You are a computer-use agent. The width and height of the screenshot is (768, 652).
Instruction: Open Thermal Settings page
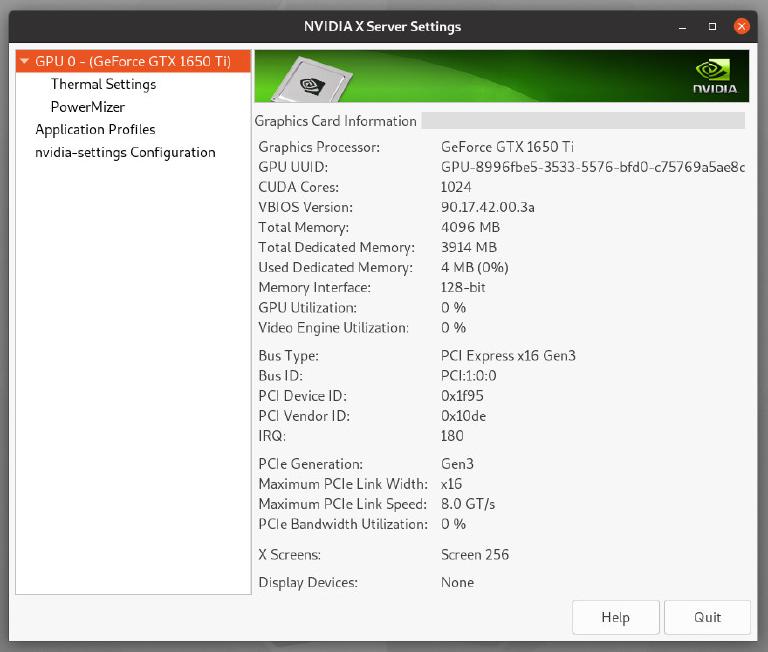click(103, 84)
